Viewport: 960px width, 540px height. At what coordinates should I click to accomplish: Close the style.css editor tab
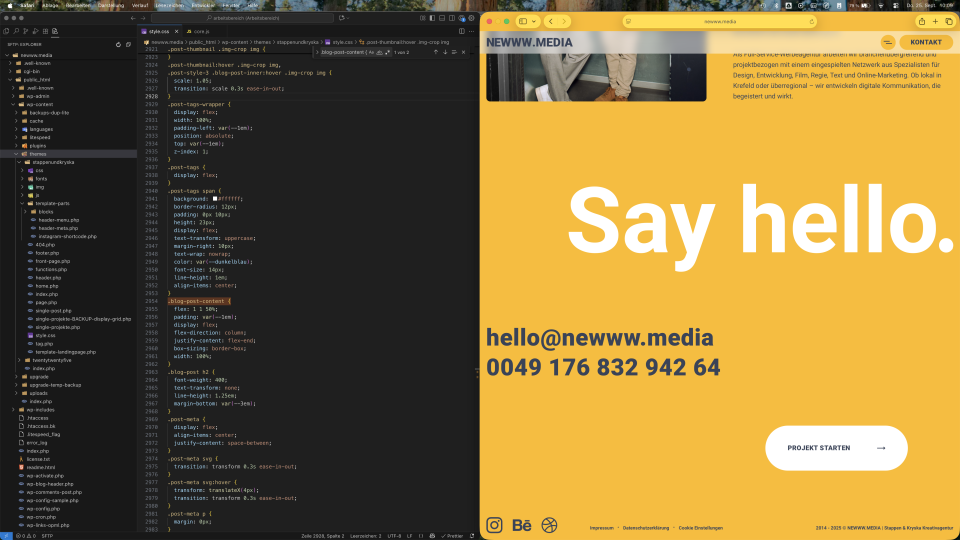[x=176, y=31]
